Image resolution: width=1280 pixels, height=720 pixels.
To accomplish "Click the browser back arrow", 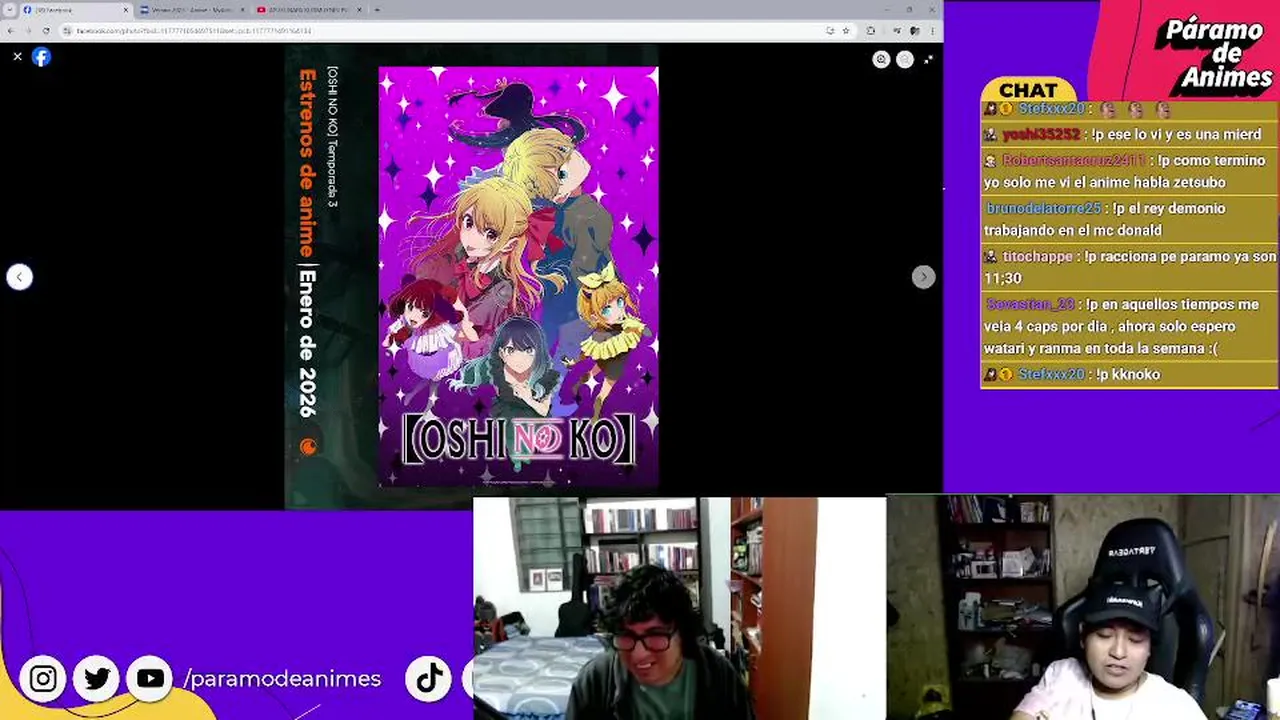I will tap(11, 31).
